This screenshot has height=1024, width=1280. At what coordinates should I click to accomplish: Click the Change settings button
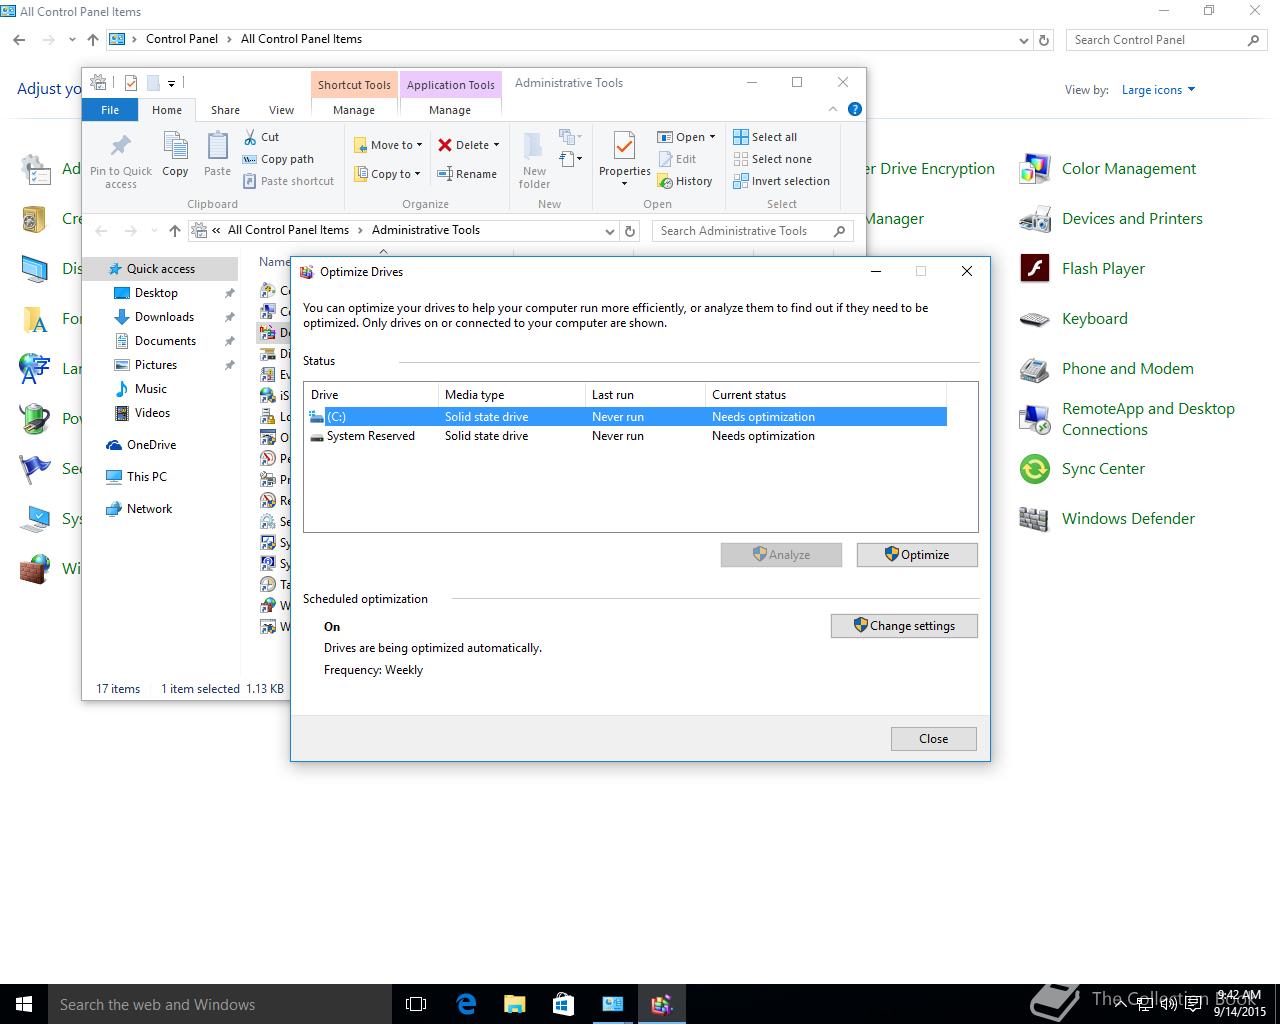904,626
